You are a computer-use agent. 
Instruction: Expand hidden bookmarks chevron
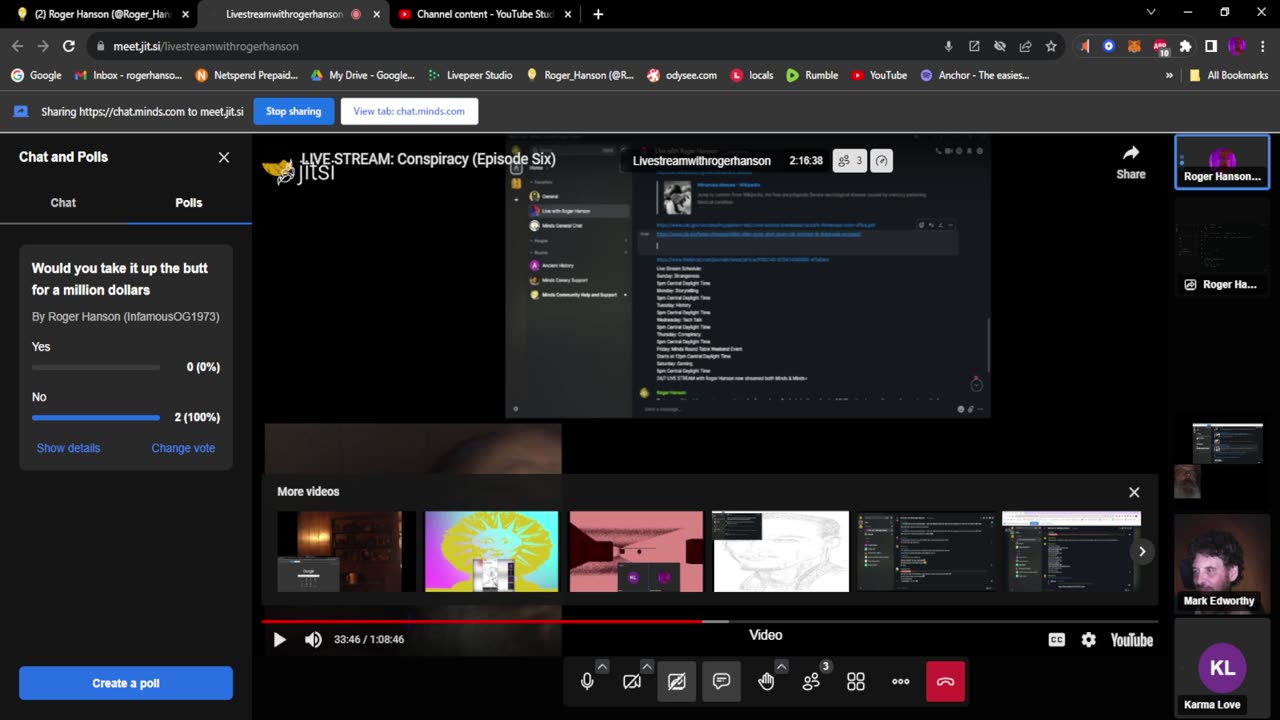click(x=1169, y=75)
